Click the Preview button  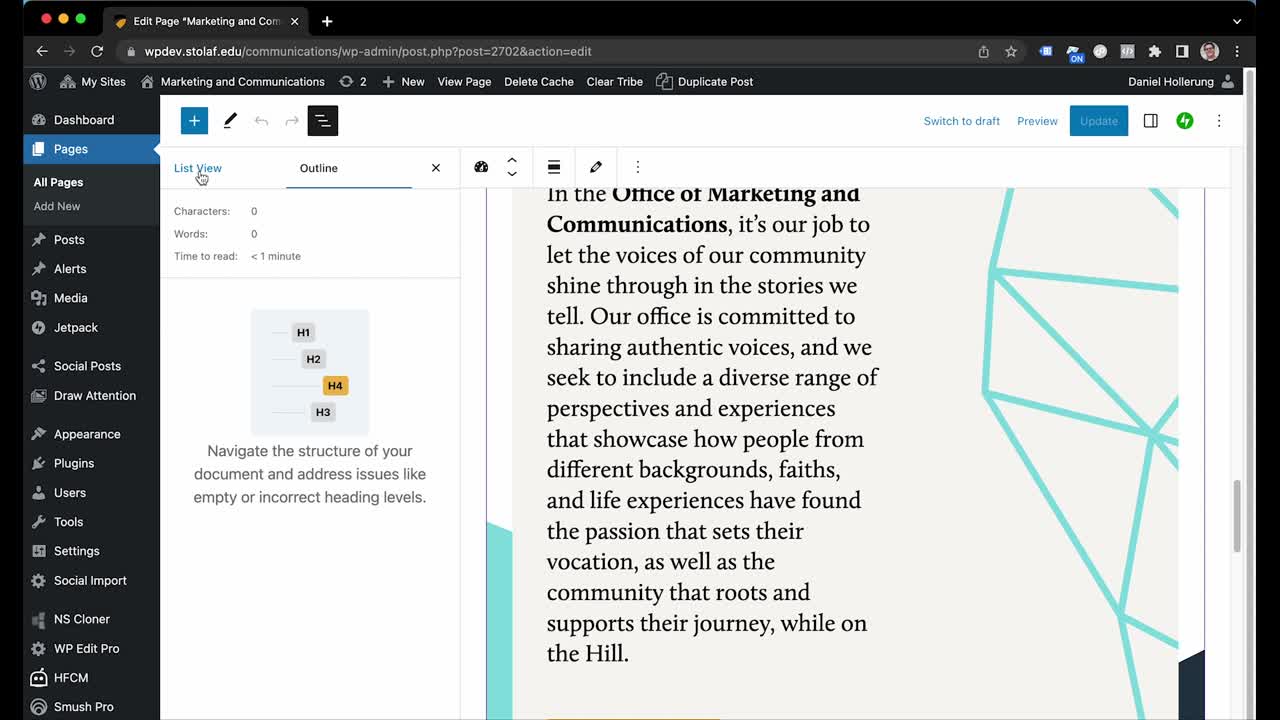click(x=1037, y=121)
